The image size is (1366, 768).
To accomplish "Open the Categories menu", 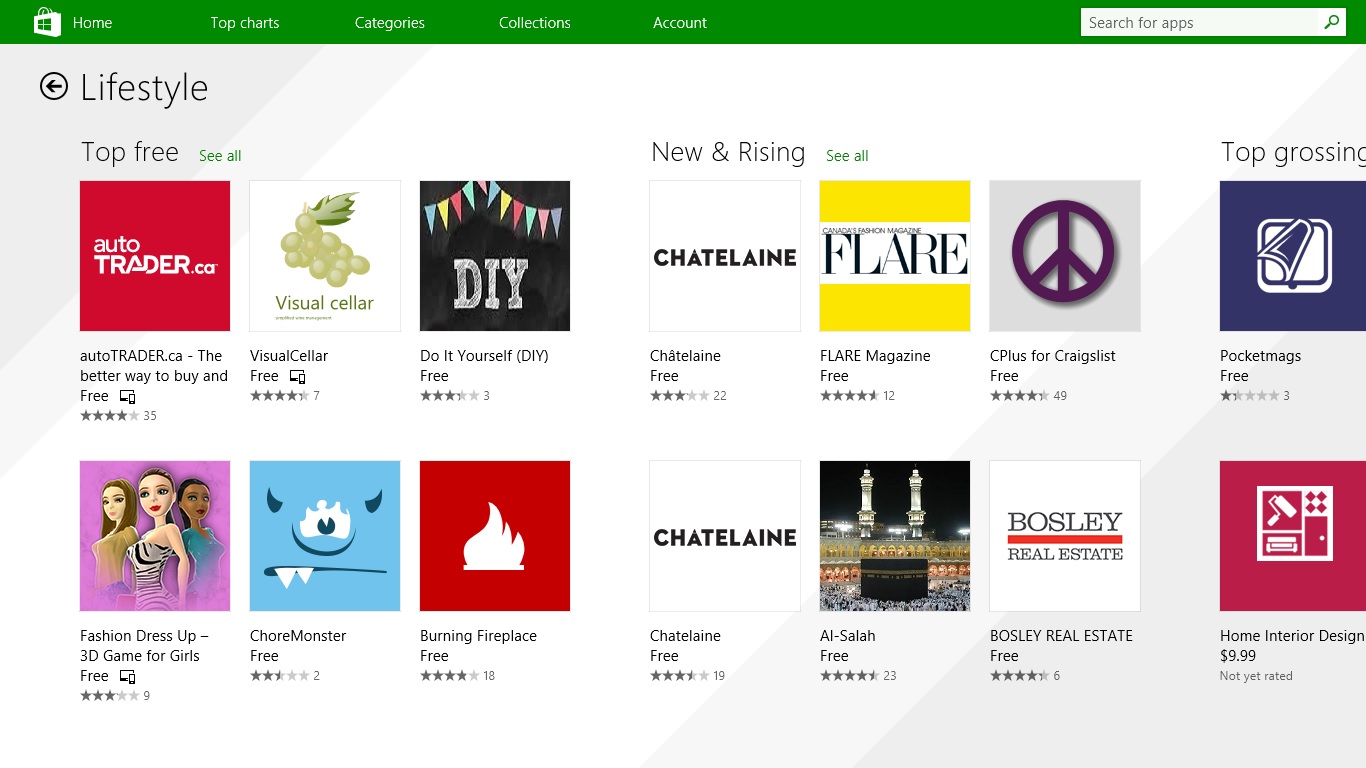I will [x=390, y=23].
